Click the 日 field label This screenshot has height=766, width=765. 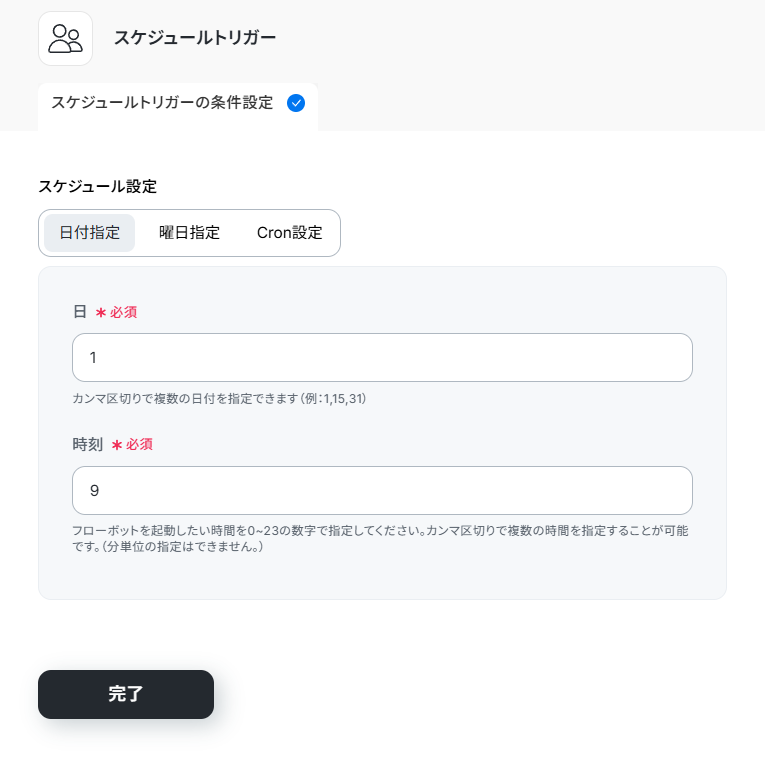coord(80,312)
